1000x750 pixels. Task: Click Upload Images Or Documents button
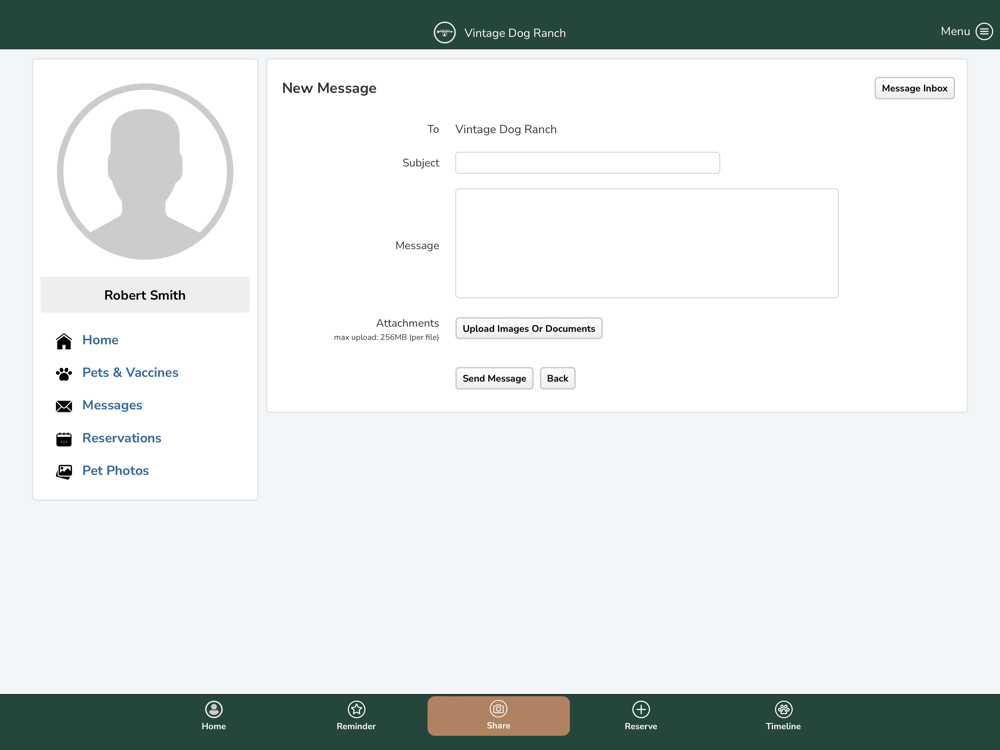[x=529, y=328]
